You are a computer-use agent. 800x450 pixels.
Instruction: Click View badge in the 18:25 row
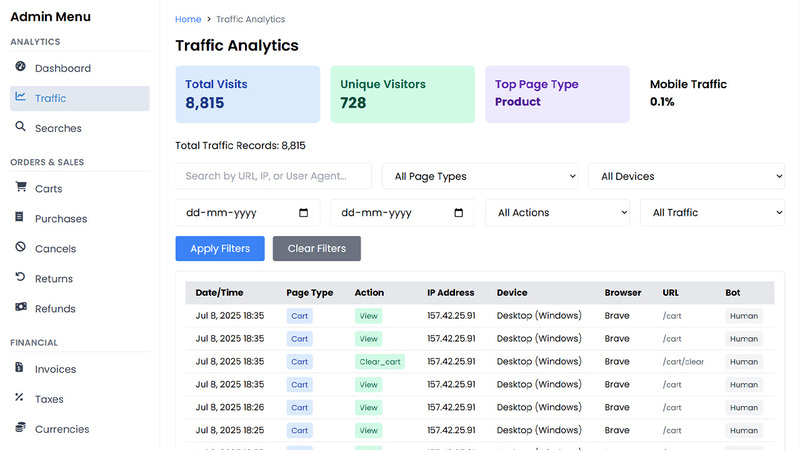pyautogui.click(x=368, y=431)
